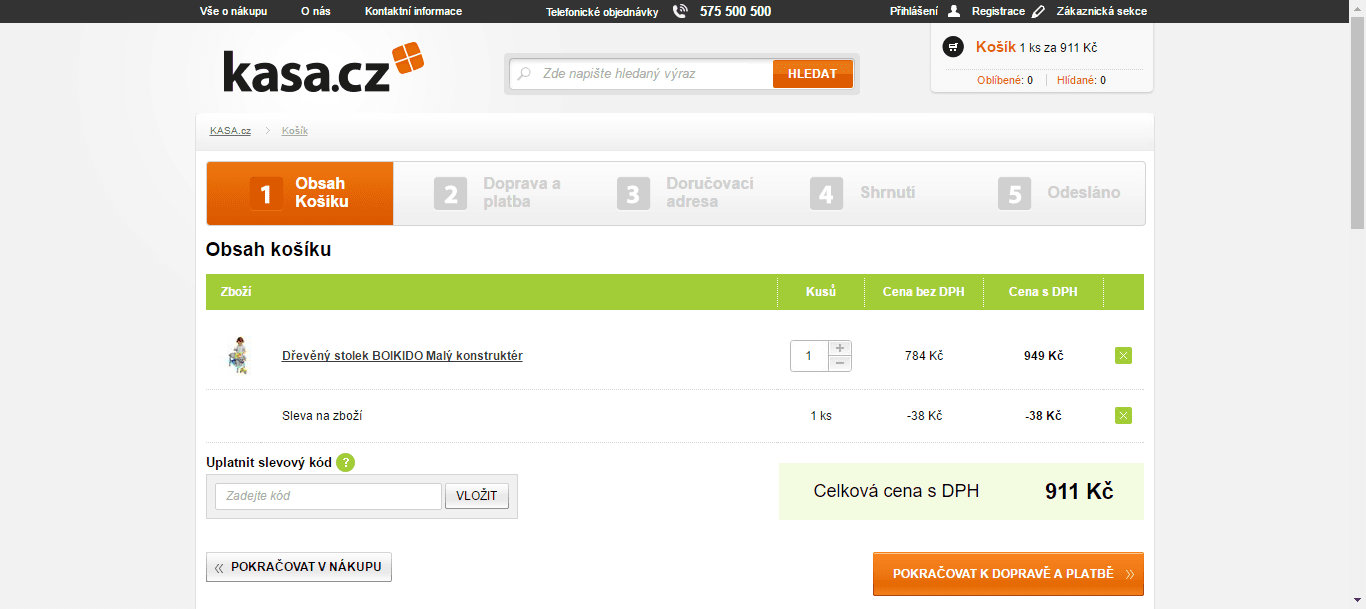Screen dimensions: 1366x609
Task: Click the 911 Kč total price
Action: pos(1079,491)
